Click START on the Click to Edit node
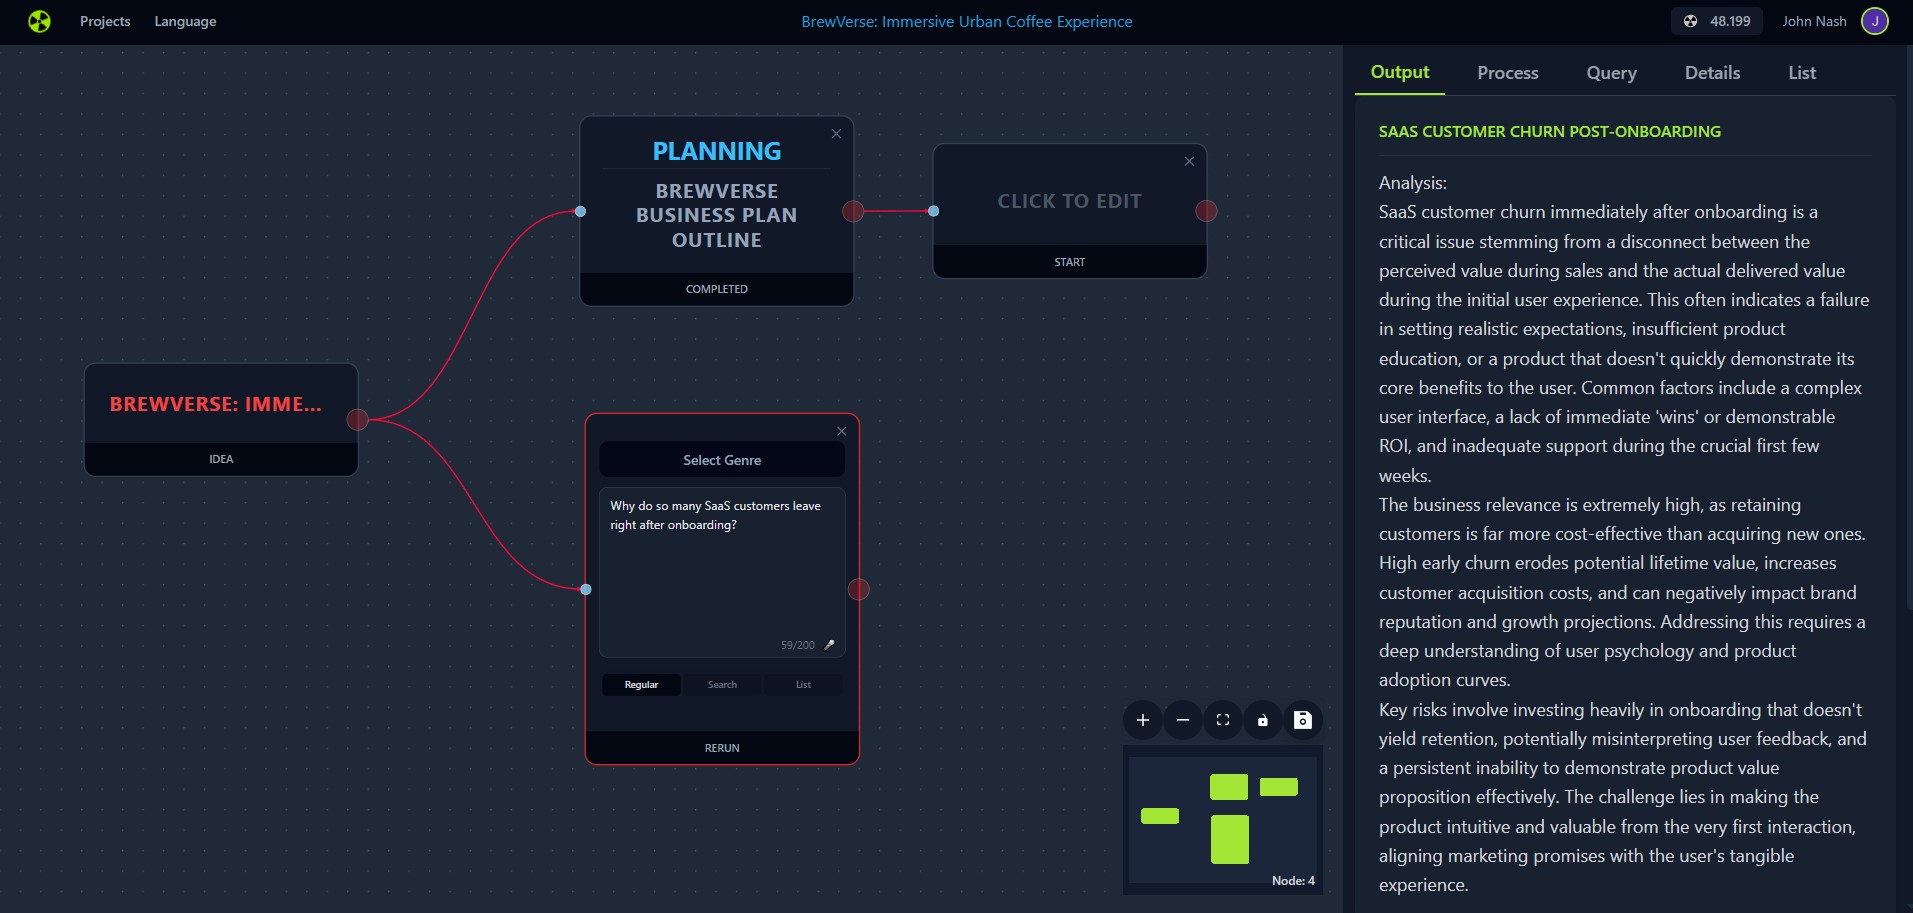Viewport: 1913px width, 913px height. point(1069,262)
